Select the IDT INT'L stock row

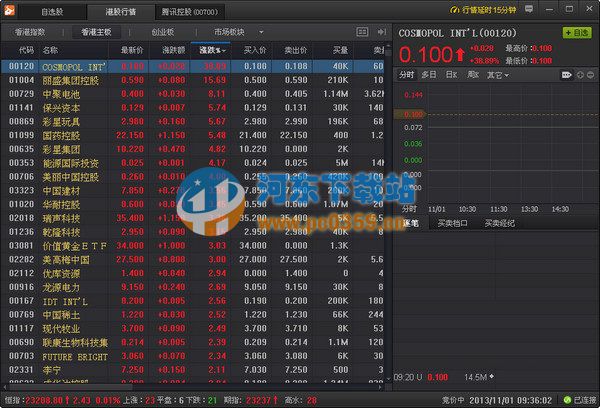tap(193, 301)
